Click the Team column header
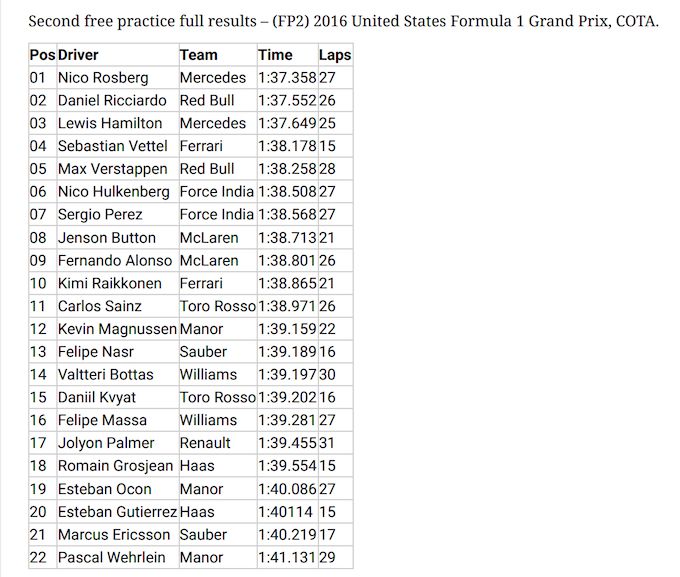 [199, 55]
